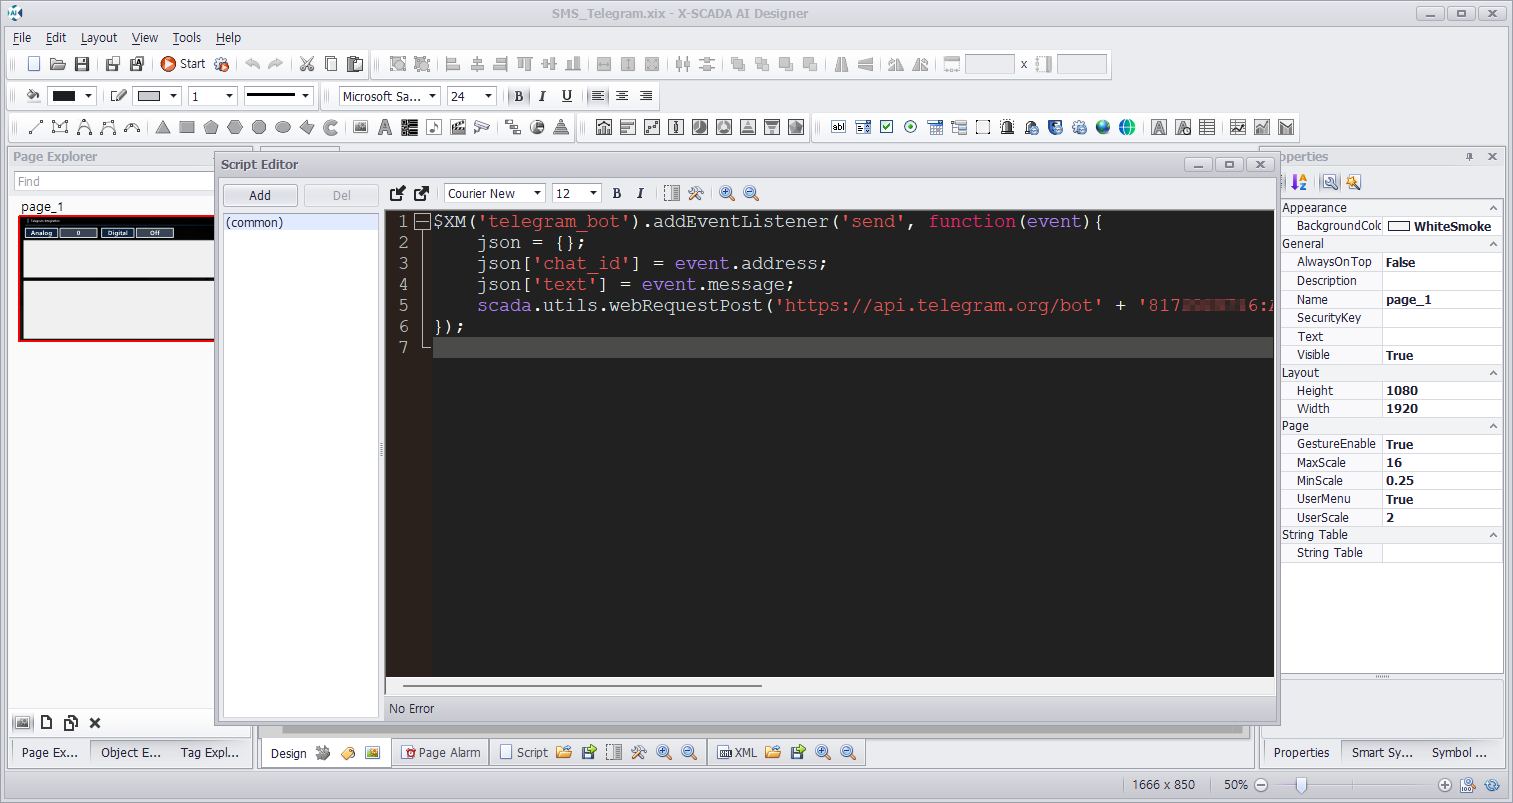Image resolution: width=1513 pixels, height=803 pixels.
Task: Toggle Bold in Script Editor toolbar
Action: (617, 193)
